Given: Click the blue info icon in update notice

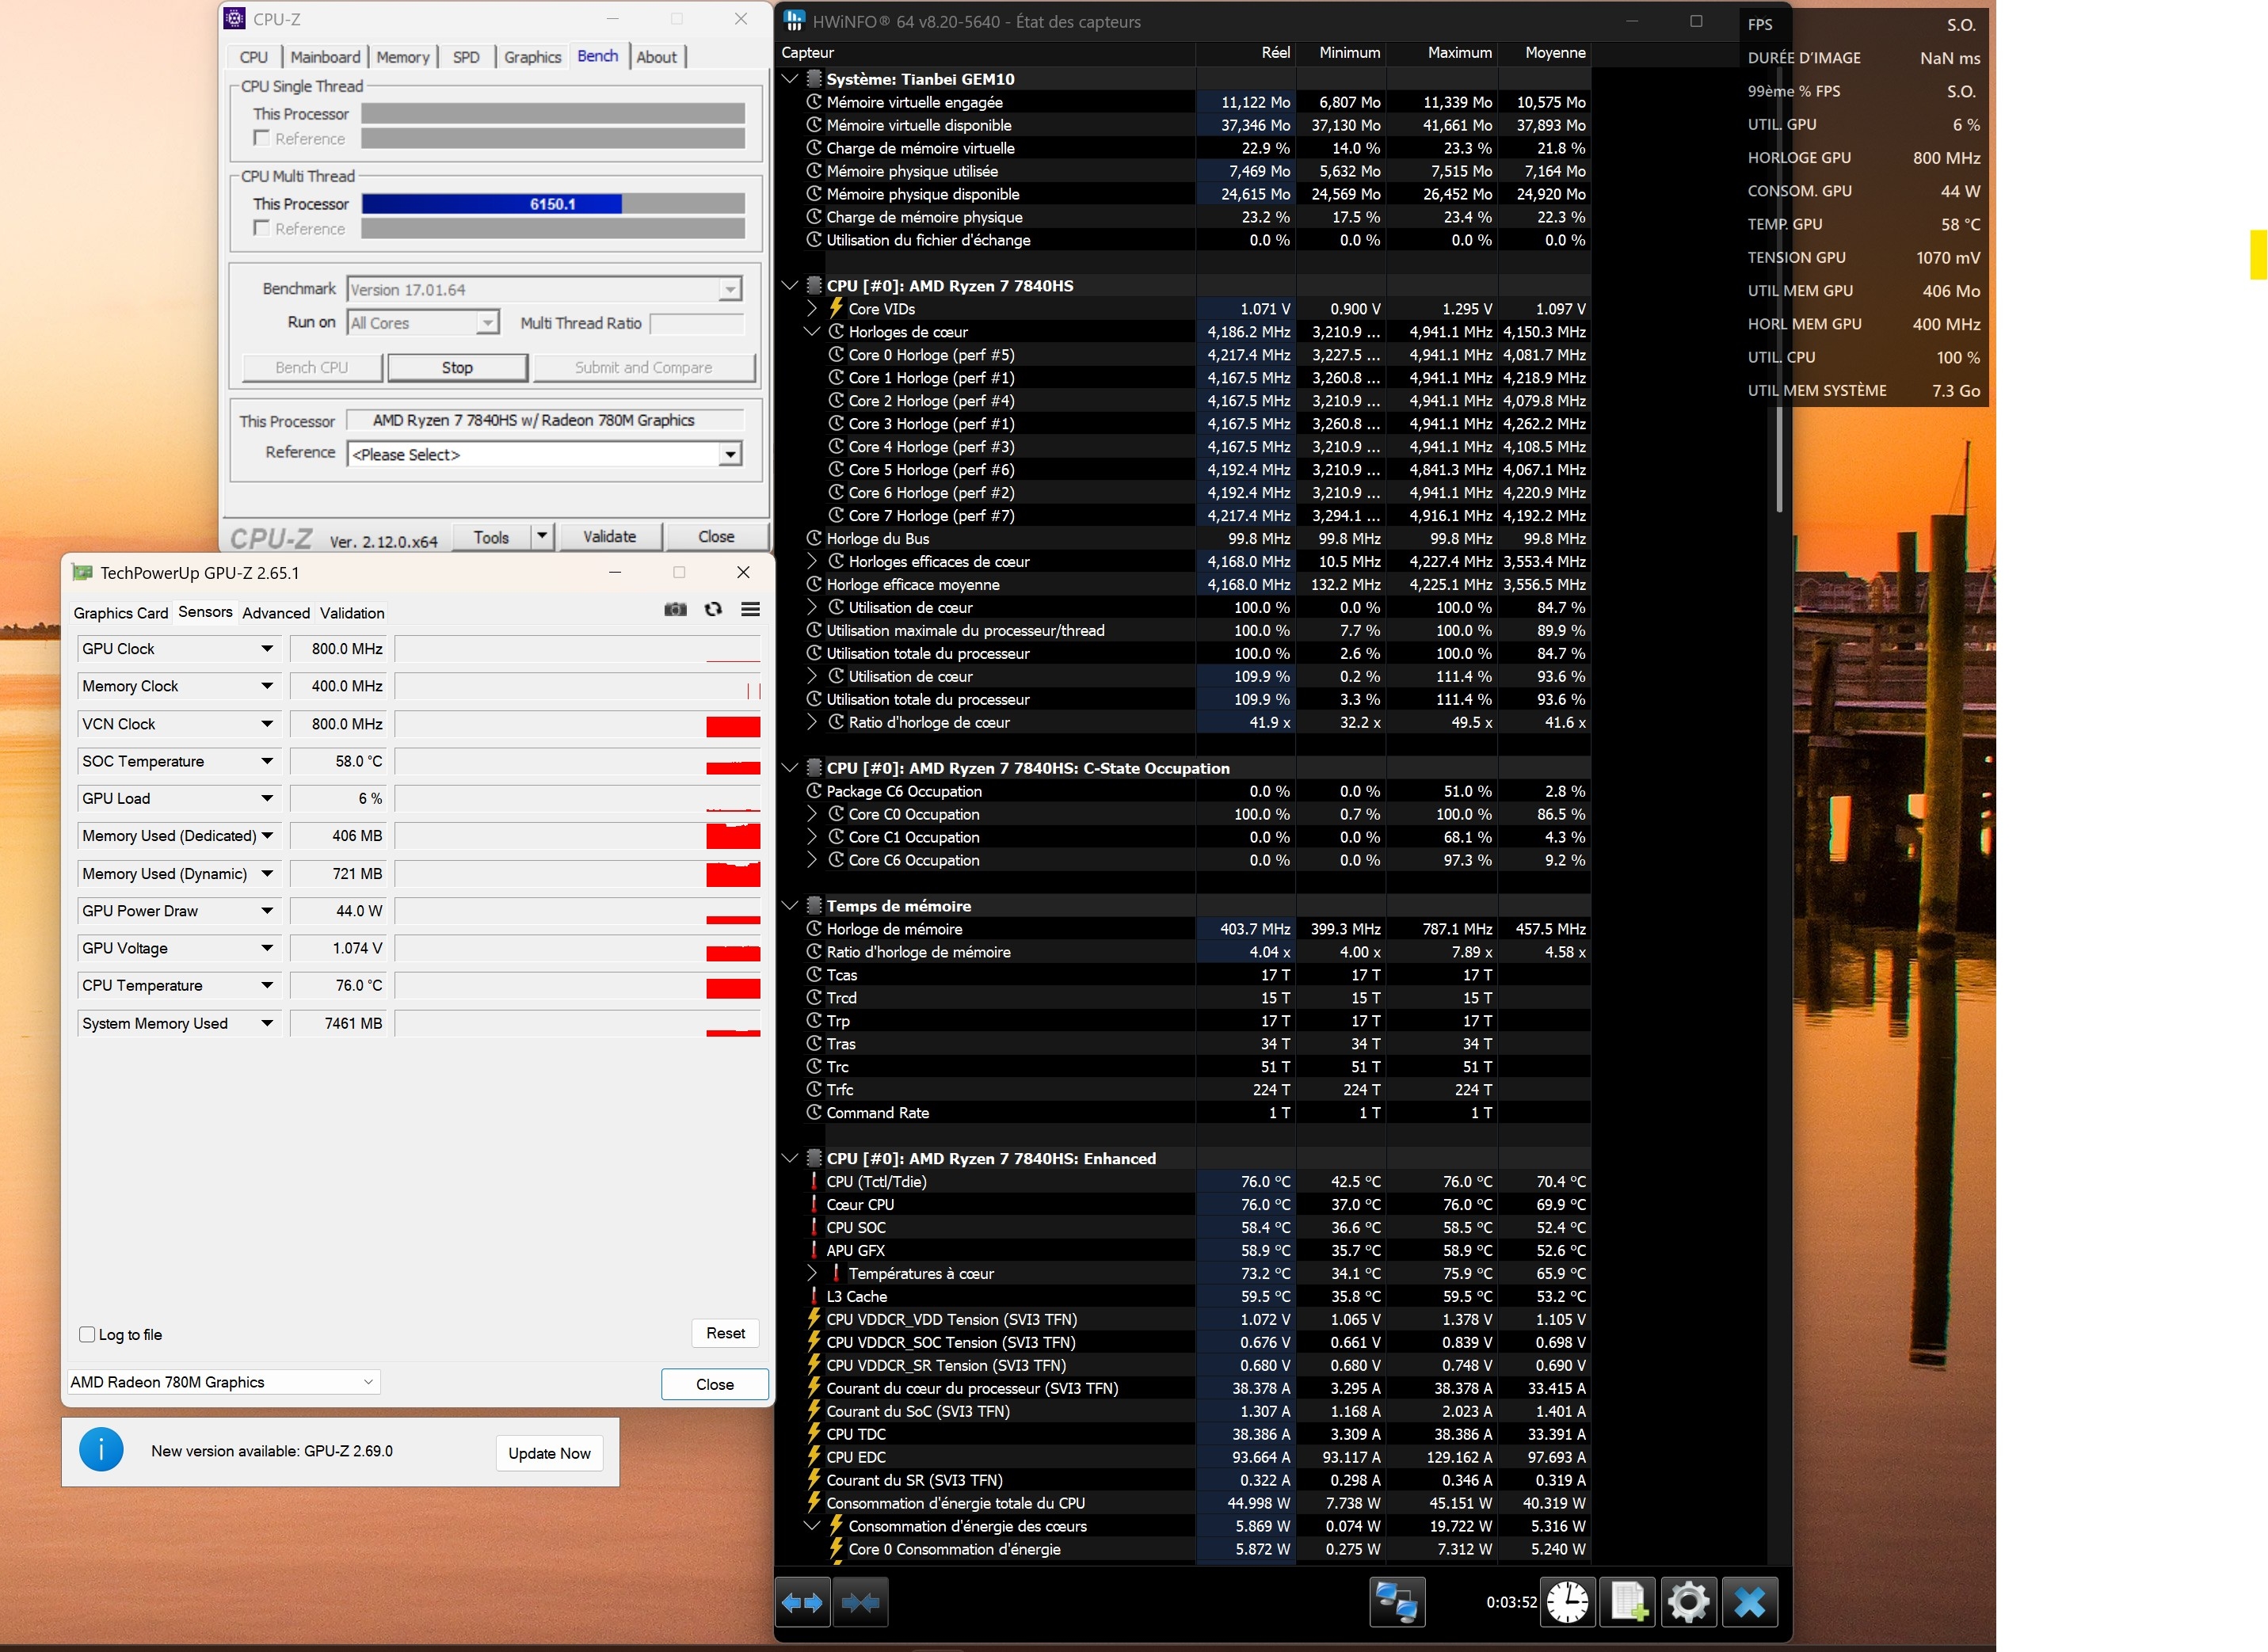Looking at the screenshot, I should pyautogui.click(x=101, y=1450).
